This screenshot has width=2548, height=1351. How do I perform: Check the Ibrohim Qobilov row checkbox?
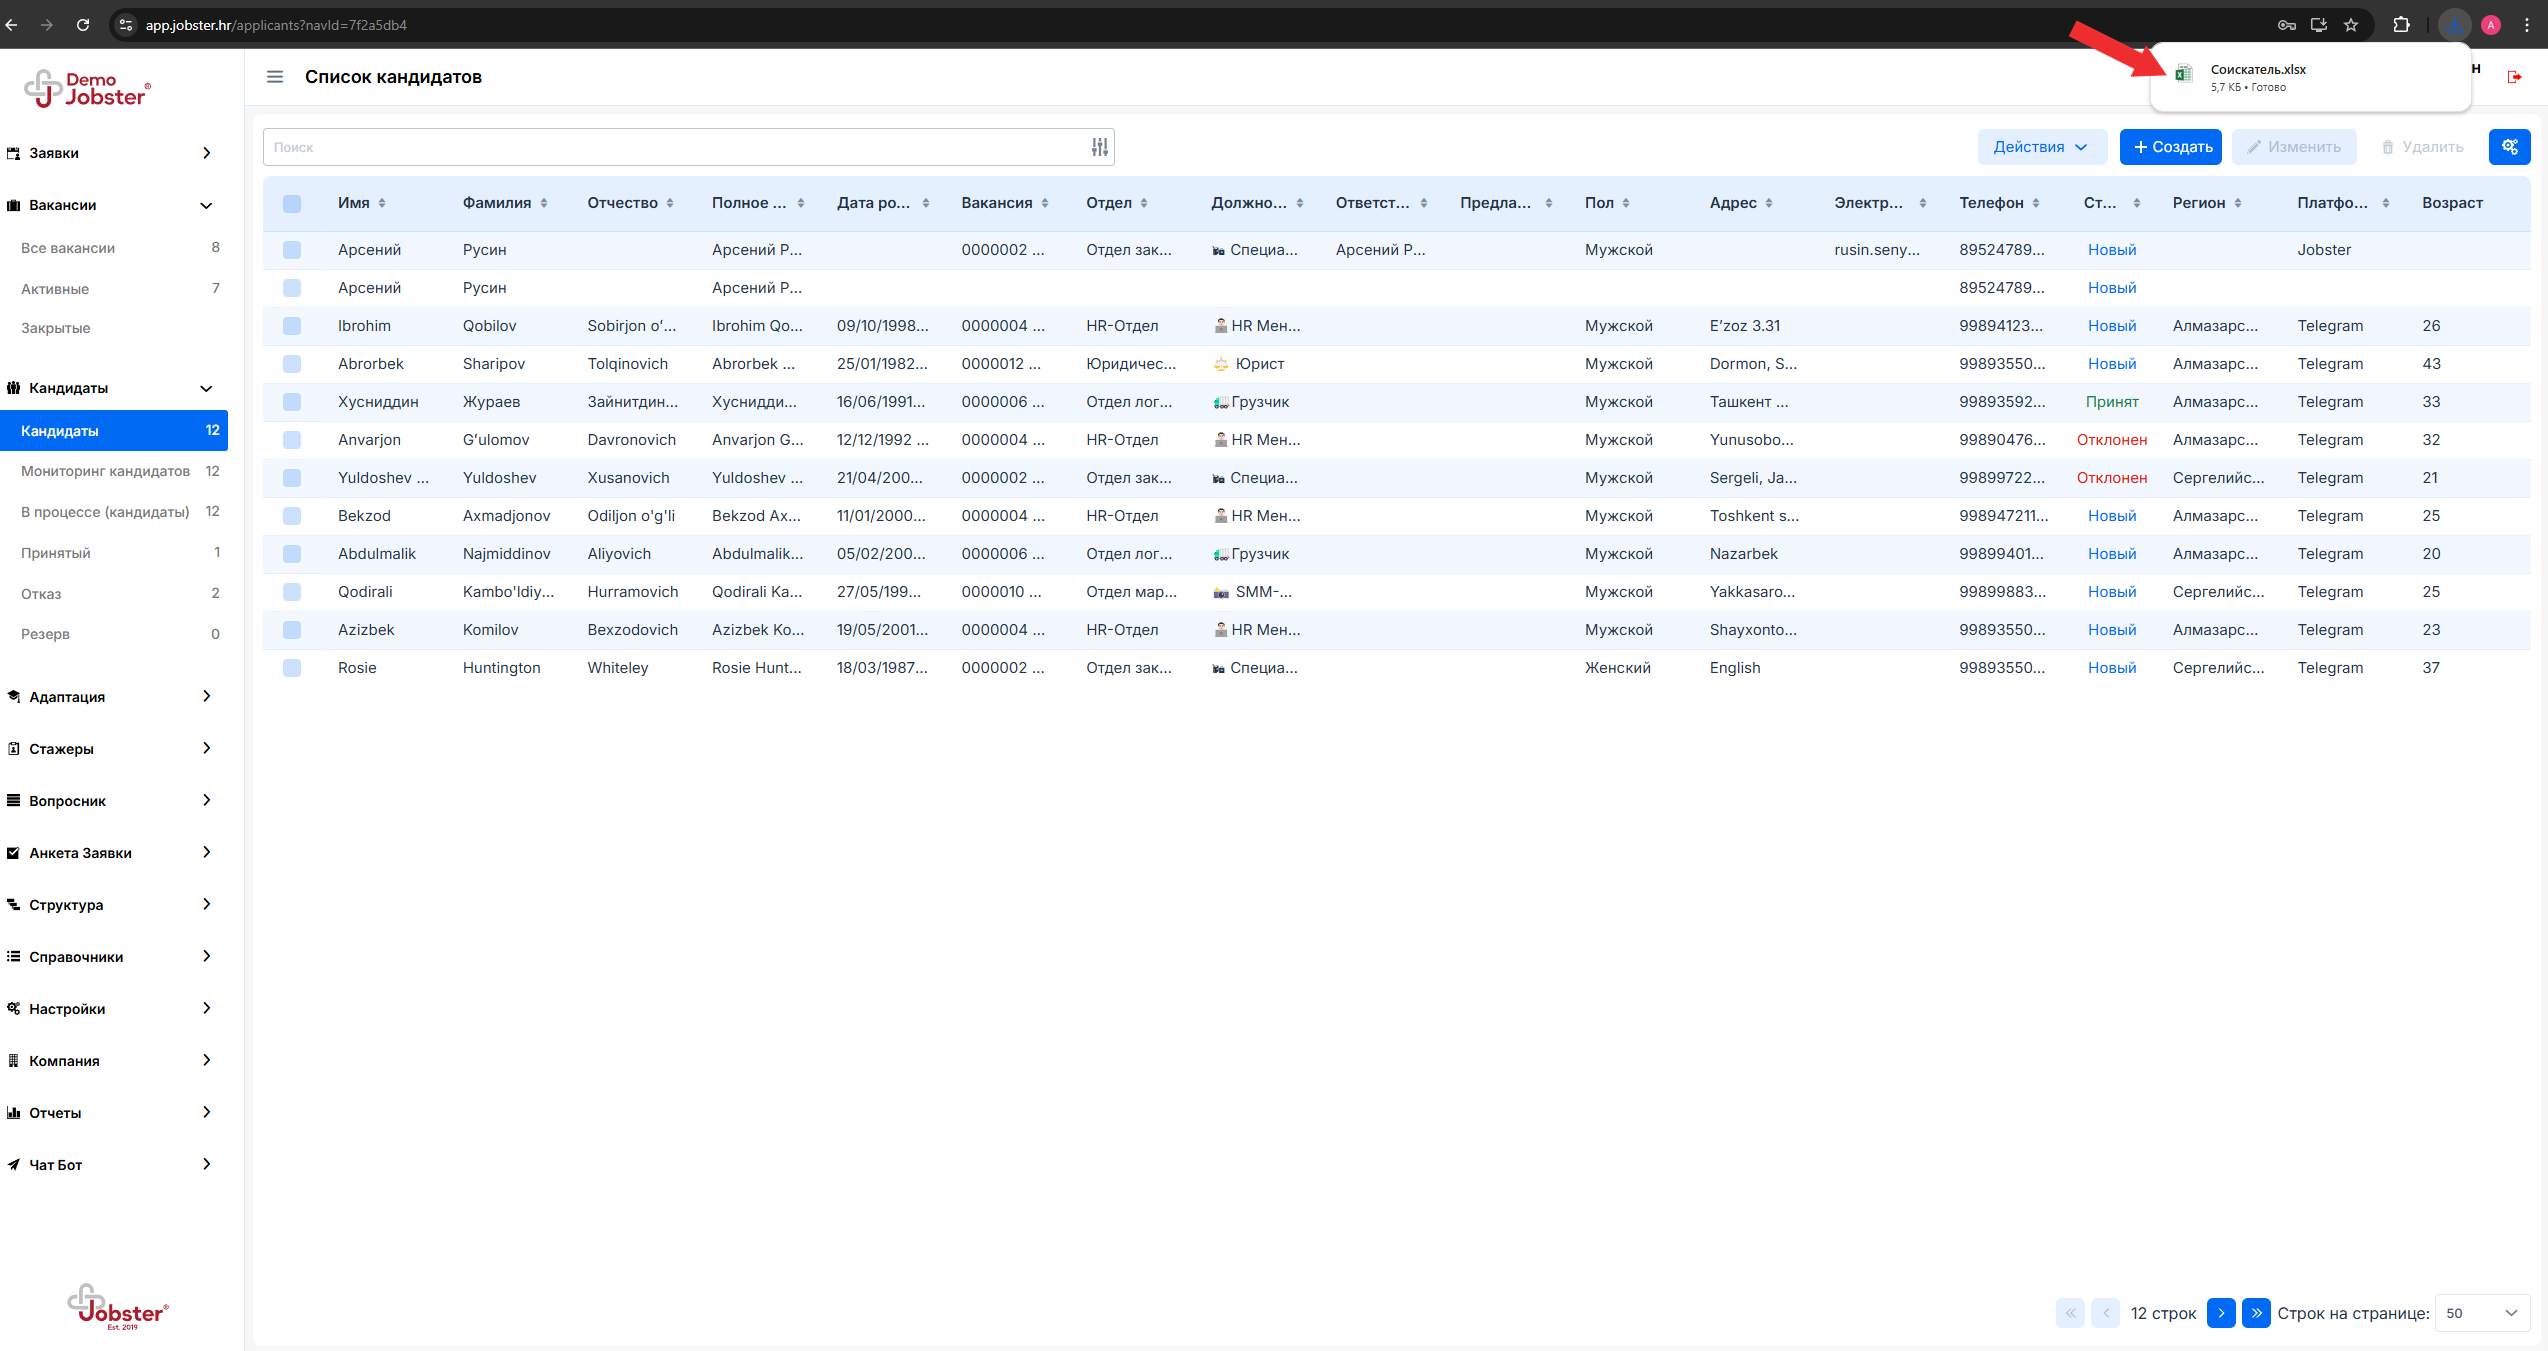tap(292, 326)
